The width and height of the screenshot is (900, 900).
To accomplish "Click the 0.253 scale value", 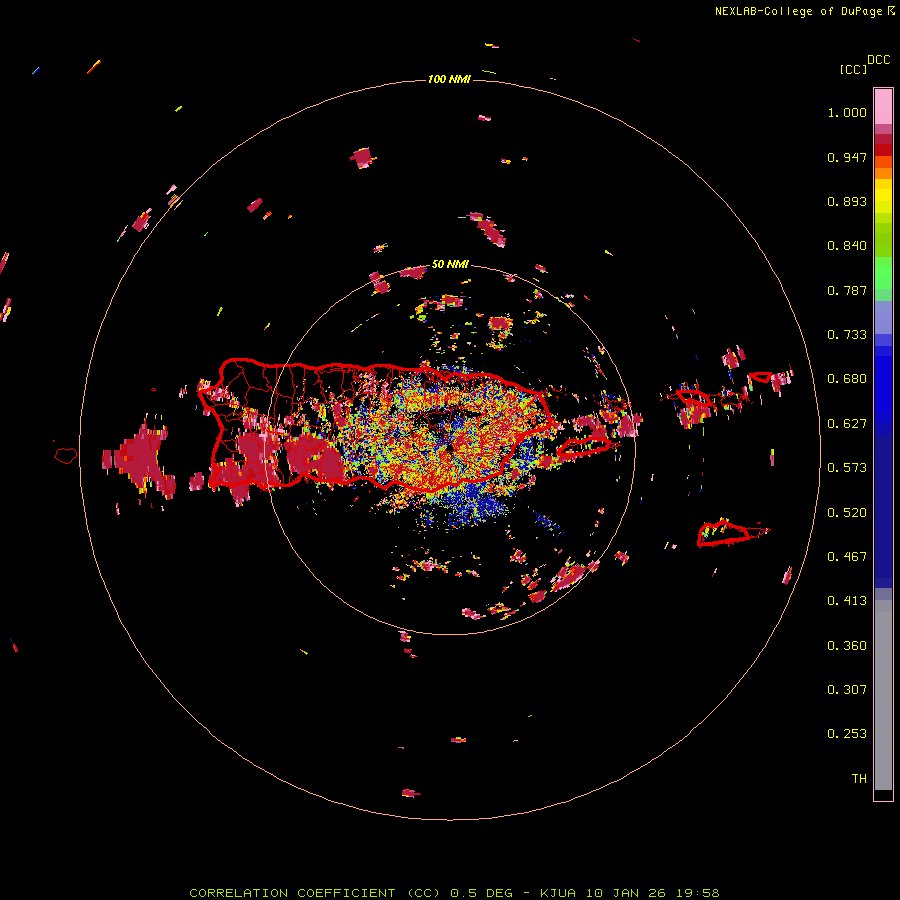I will point(847,734).
